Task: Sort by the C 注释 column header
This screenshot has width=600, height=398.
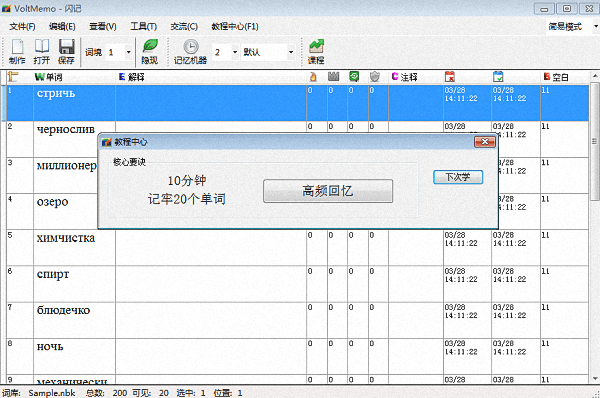Action: point(404,77)
